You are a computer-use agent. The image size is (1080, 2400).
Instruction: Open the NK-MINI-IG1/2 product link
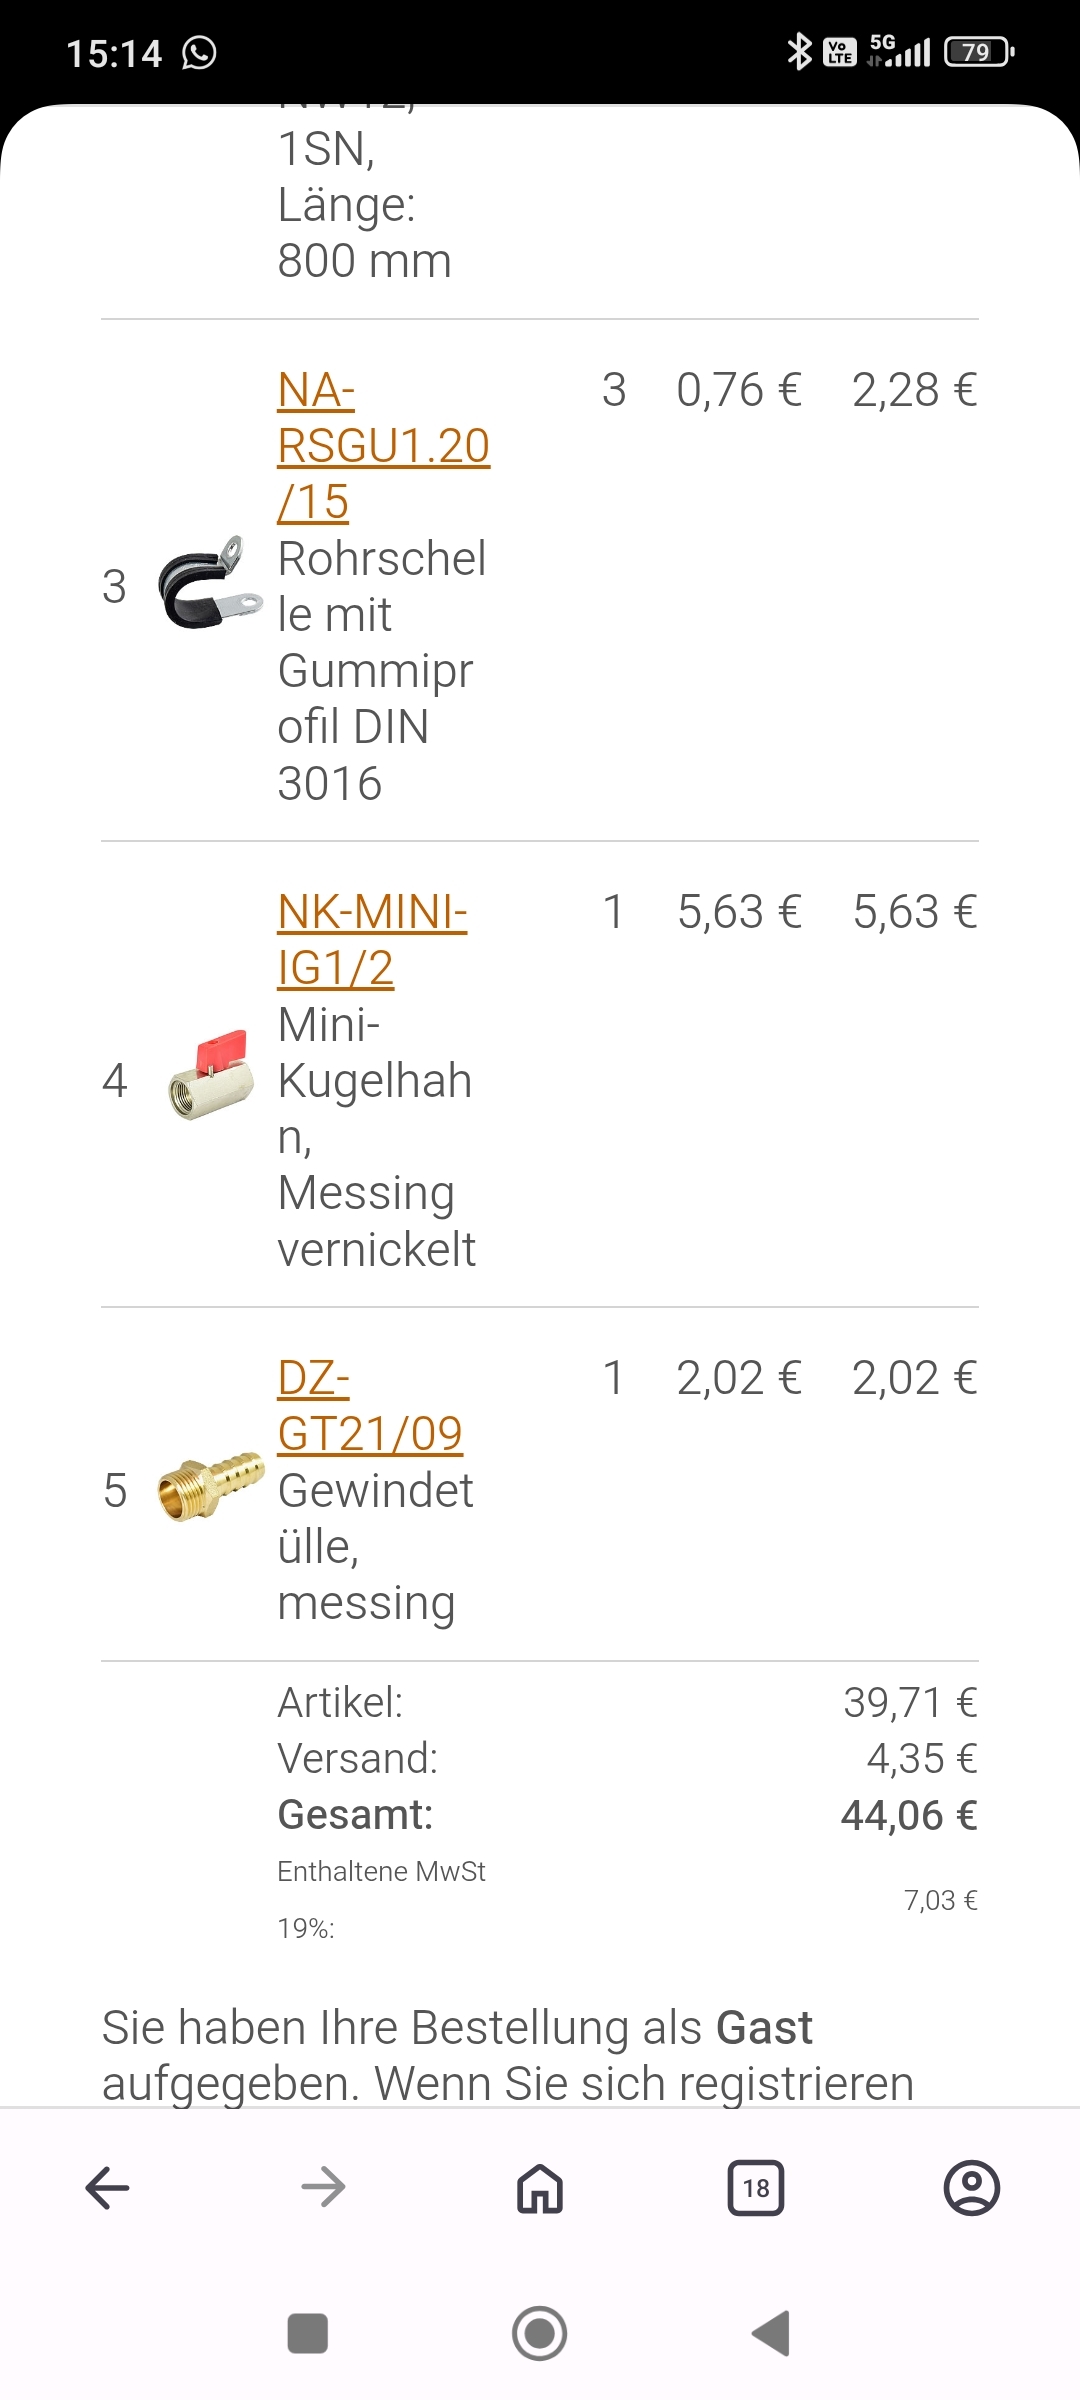[371, 940]
